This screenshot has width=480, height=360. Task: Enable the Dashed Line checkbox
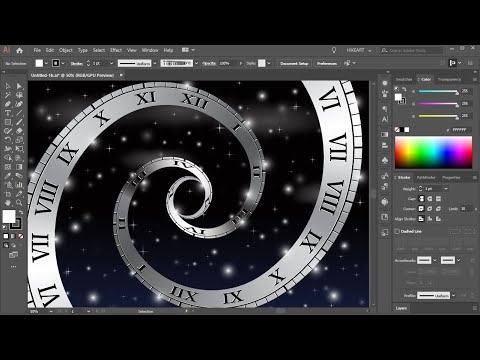(397, 231)
